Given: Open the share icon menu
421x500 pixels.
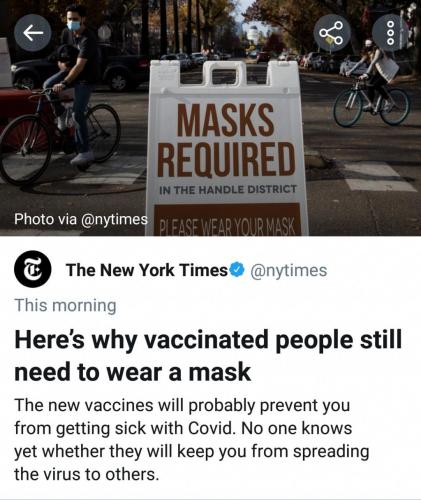Looking at the screenshot, I should pyautogui.click(x=332, y=33).
